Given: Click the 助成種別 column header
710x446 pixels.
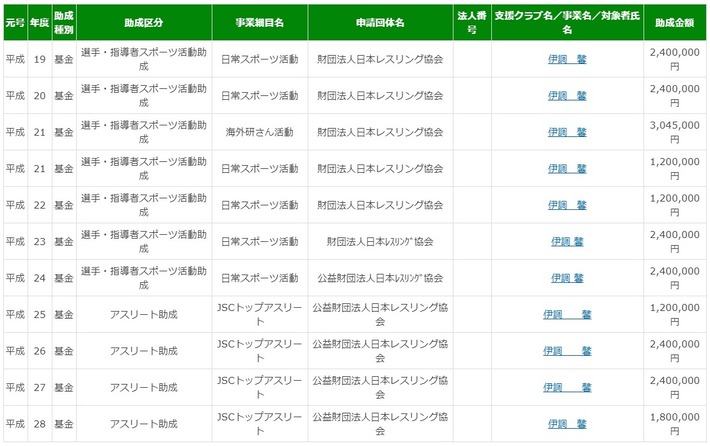Looking at the screenshot, I should point(64,23).
